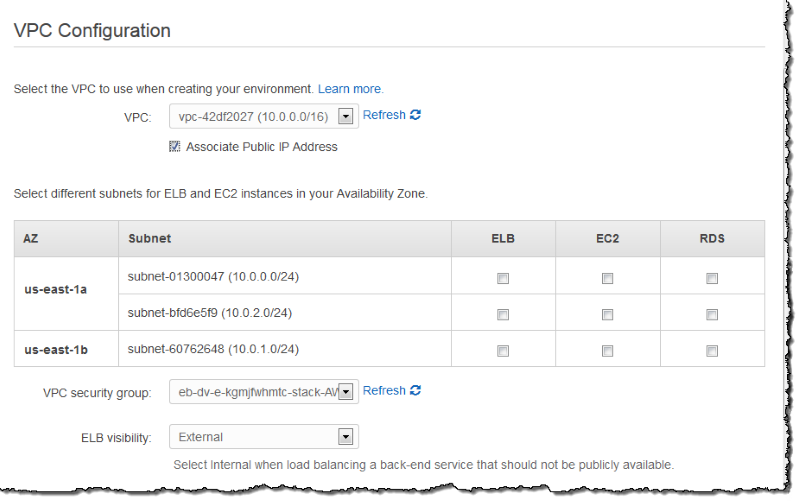Select RDS for subnet-60762648 in us-east-1b
The image size is (800, 501).
pyautogui.click(x=711, y=351)
